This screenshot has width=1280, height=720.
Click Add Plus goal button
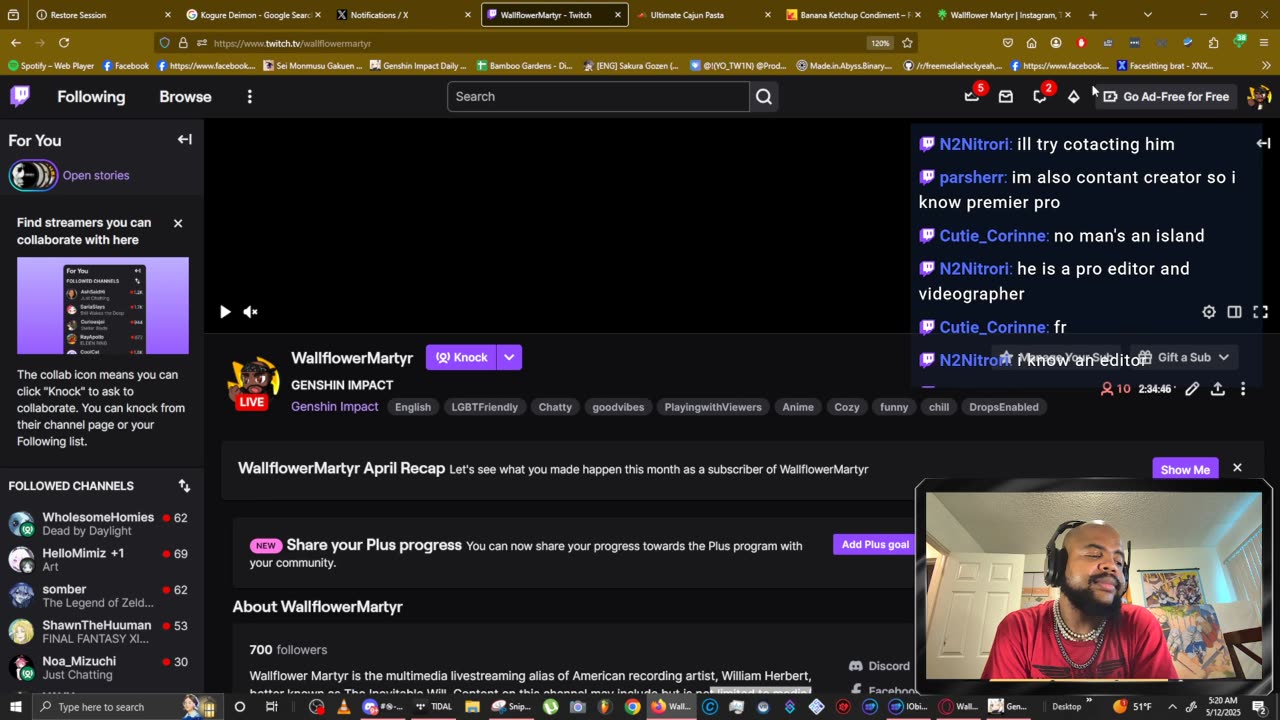point(875,545)
